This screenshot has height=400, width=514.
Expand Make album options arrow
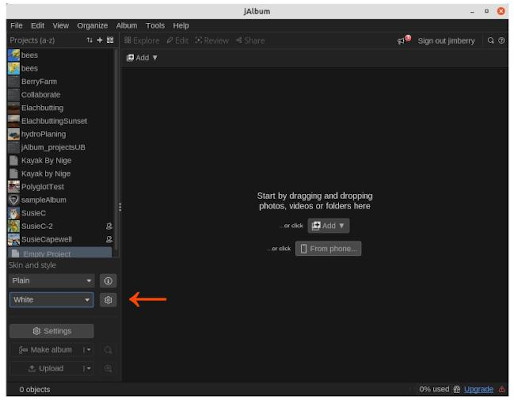click(x=87, y=350)
